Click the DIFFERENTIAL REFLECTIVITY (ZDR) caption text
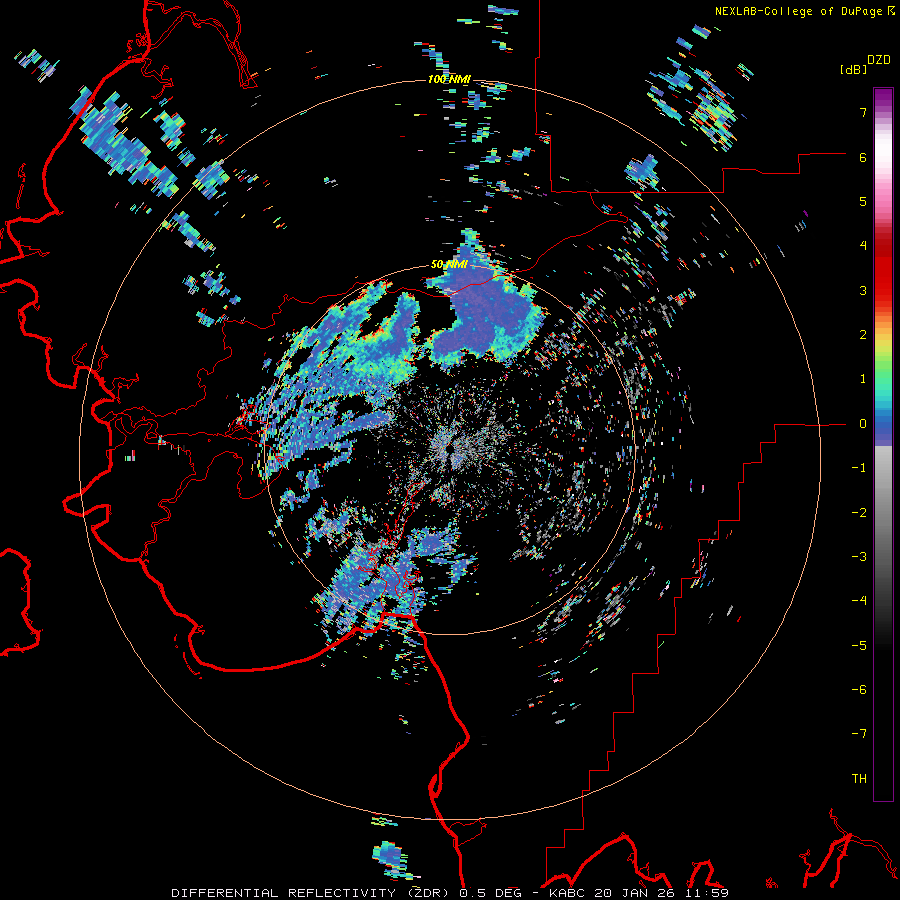 pos(312,893)
